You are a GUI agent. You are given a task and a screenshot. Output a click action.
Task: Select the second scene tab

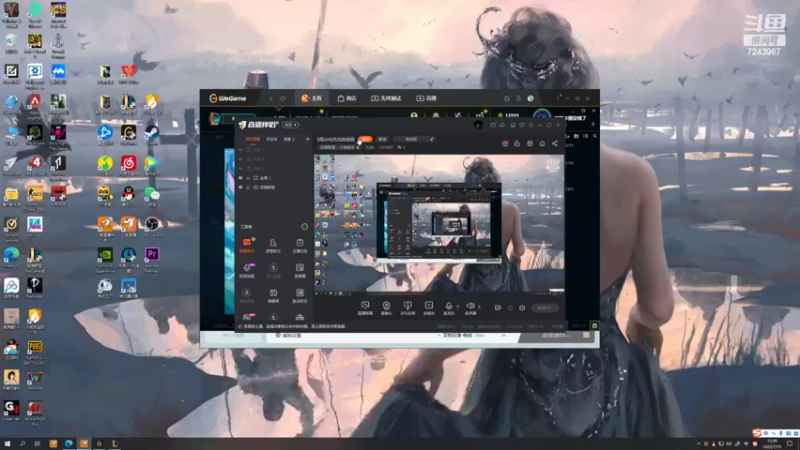tap(271, 139)
